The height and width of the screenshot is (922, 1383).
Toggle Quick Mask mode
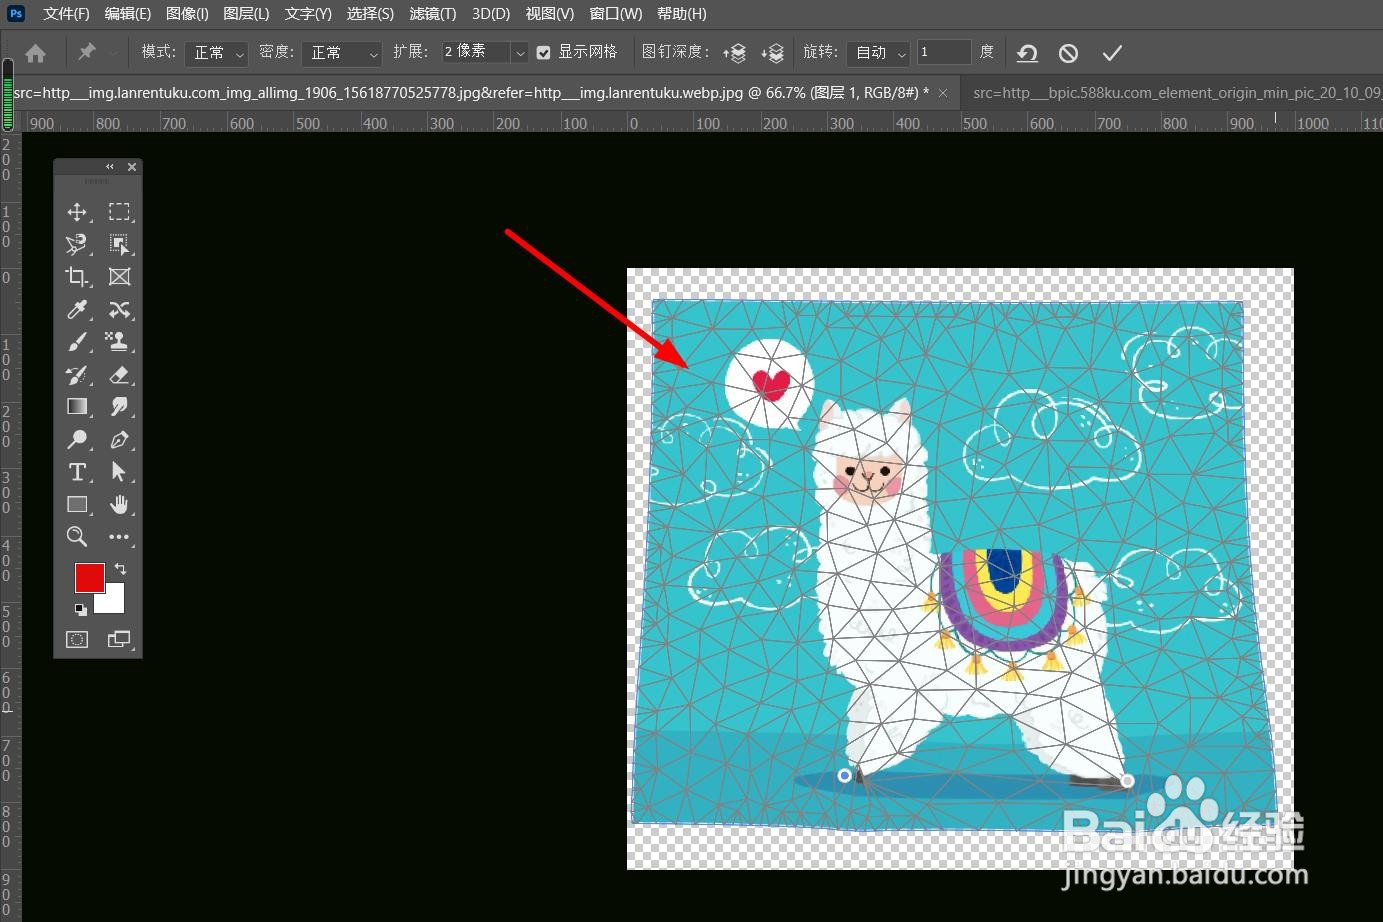click(x=77, y=639)
